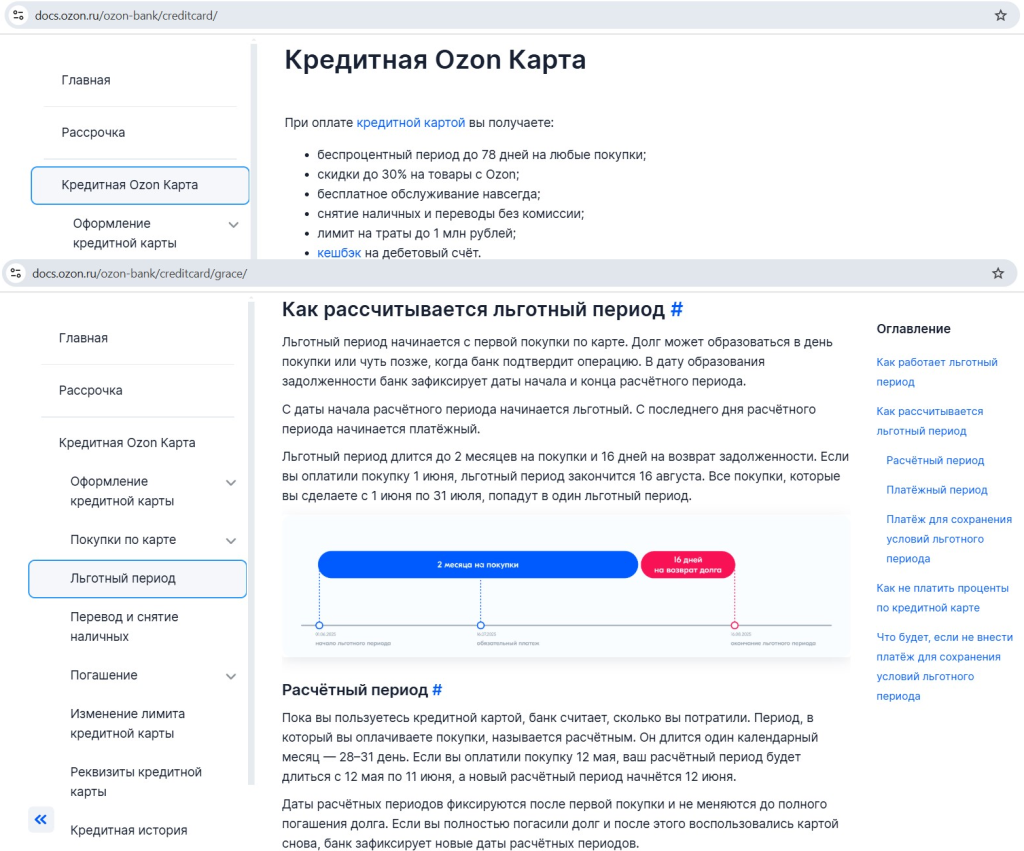The height and width of the screenshot is (851, 1024).
Task: Expand the "Оформление кредитной карты" section
Action: 232,481
